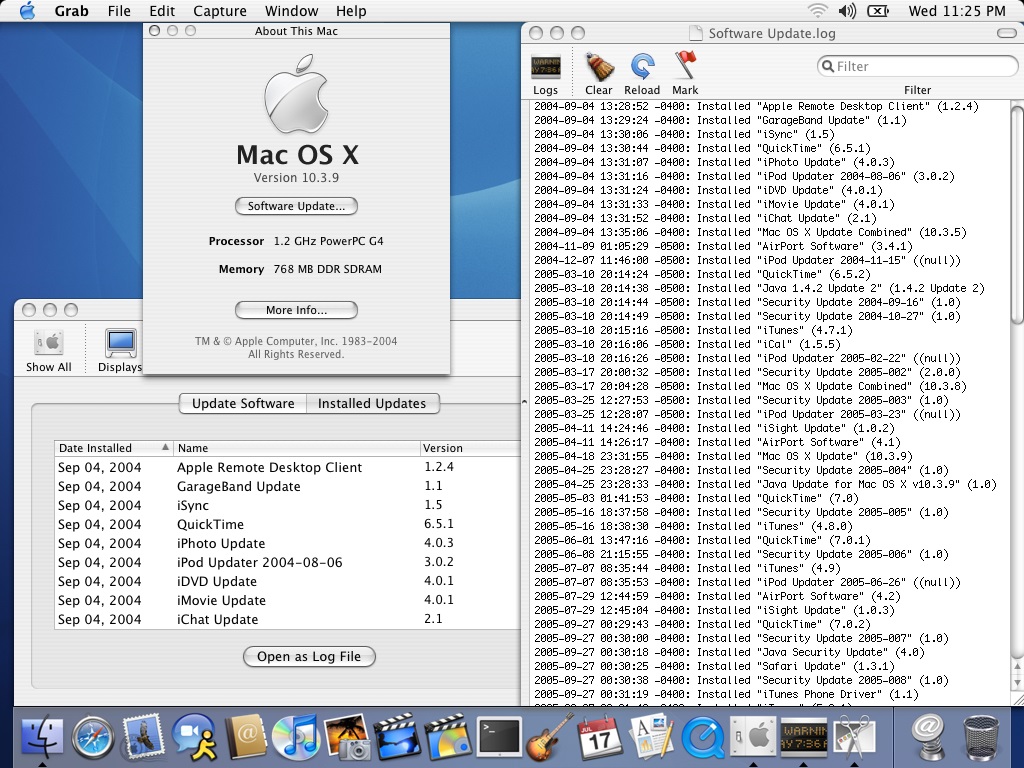
Task: Select the iChat Update row
Action: 287,619
